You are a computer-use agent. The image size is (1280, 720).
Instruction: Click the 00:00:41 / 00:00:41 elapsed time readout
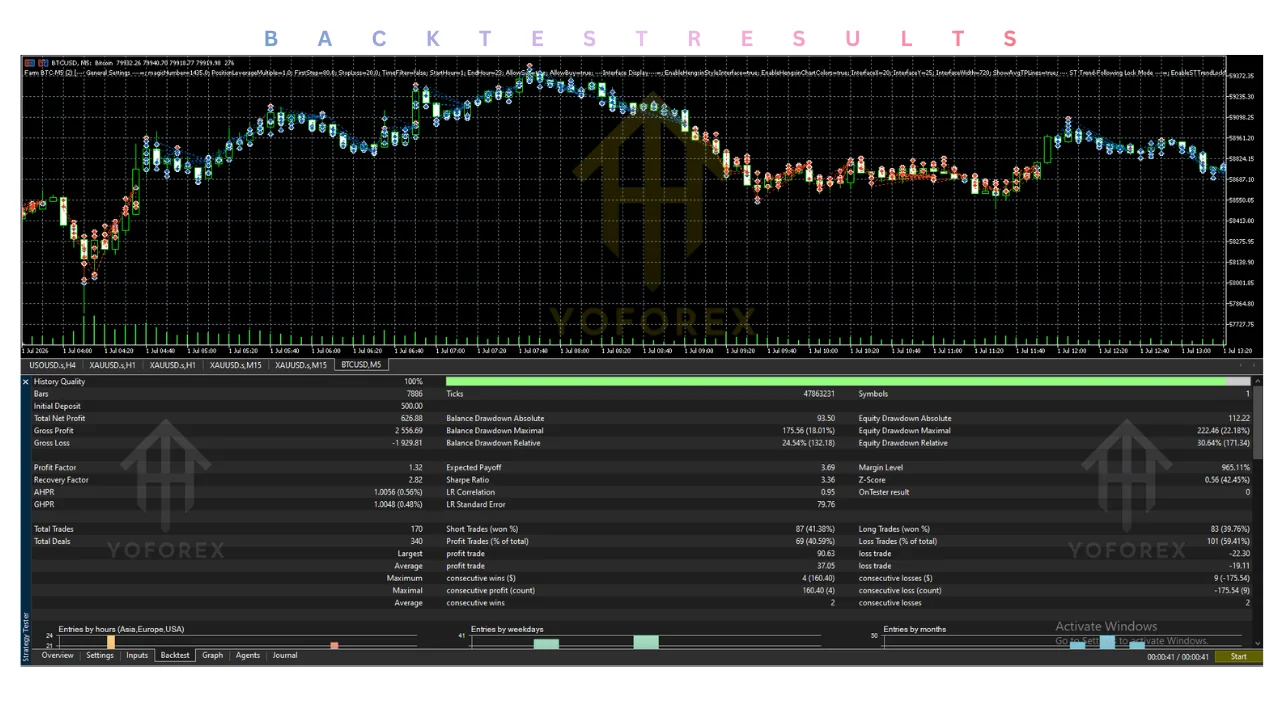tap(1177, 657)
